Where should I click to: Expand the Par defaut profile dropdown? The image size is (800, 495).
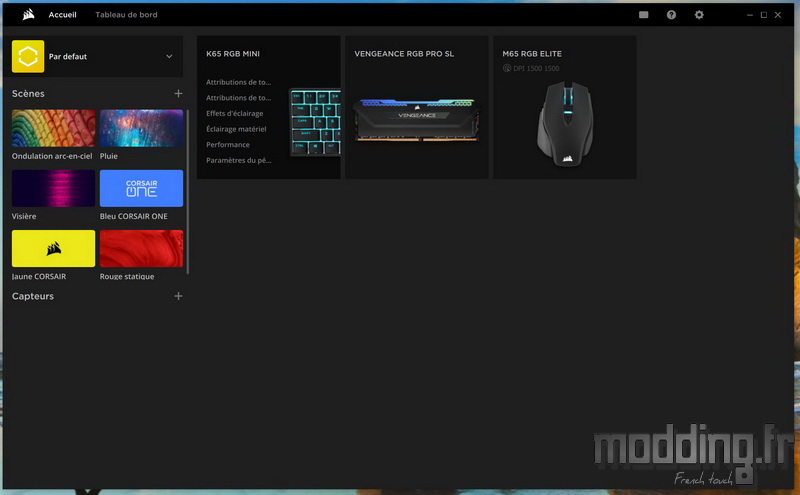click(x=169, y=57)
